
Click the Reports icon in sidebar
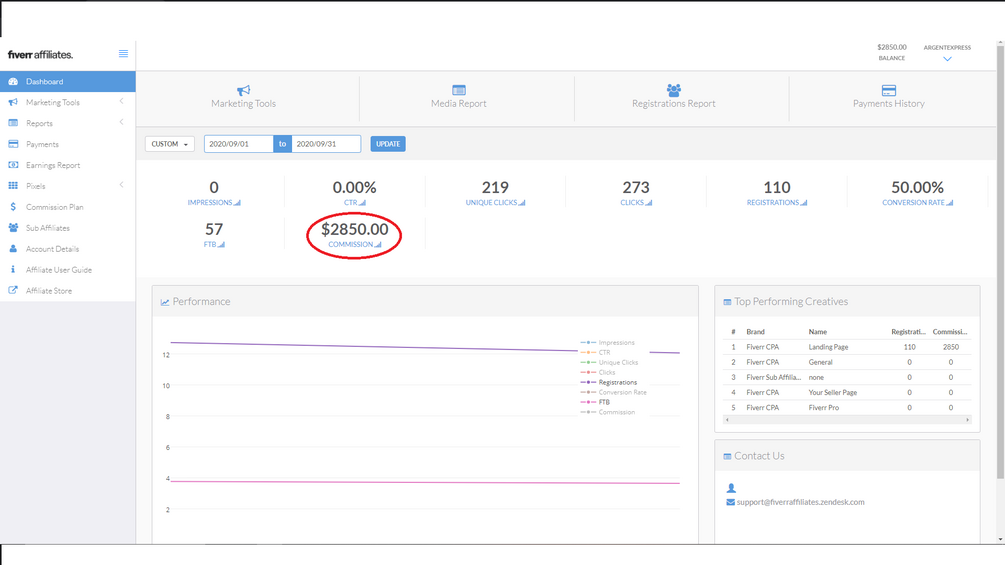point(13,123)
